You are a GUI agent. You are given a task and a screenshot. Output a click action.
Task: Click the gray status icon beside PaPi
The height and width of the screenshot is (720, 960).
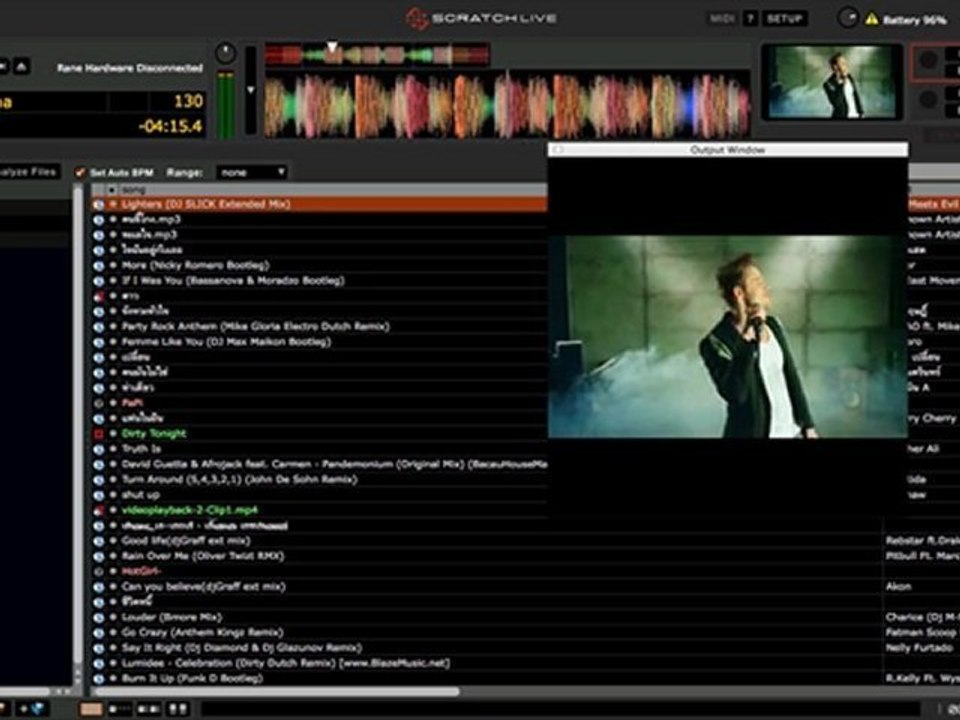(x=99, y=403)
